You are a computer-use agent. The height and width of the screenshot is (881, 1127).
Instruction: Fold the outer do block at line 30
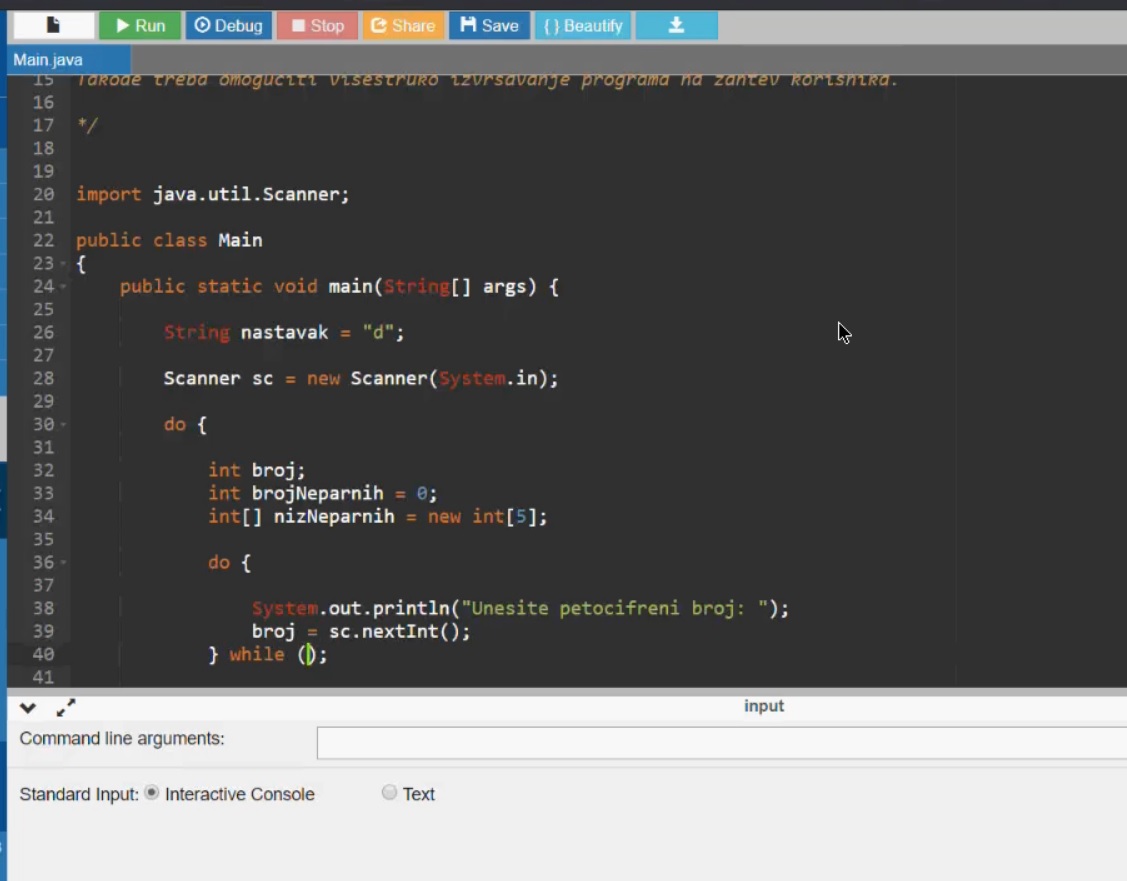63,425
